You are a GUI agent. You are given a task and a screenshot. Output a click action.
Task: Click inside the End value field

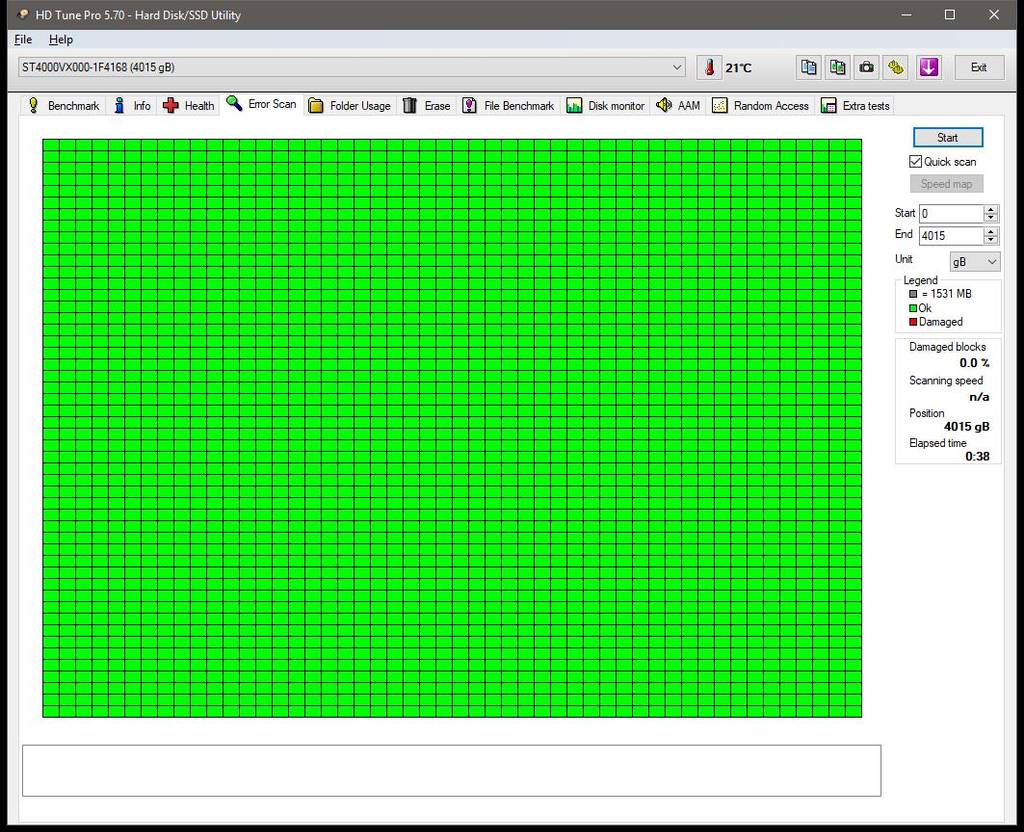[x=950, y=235]
